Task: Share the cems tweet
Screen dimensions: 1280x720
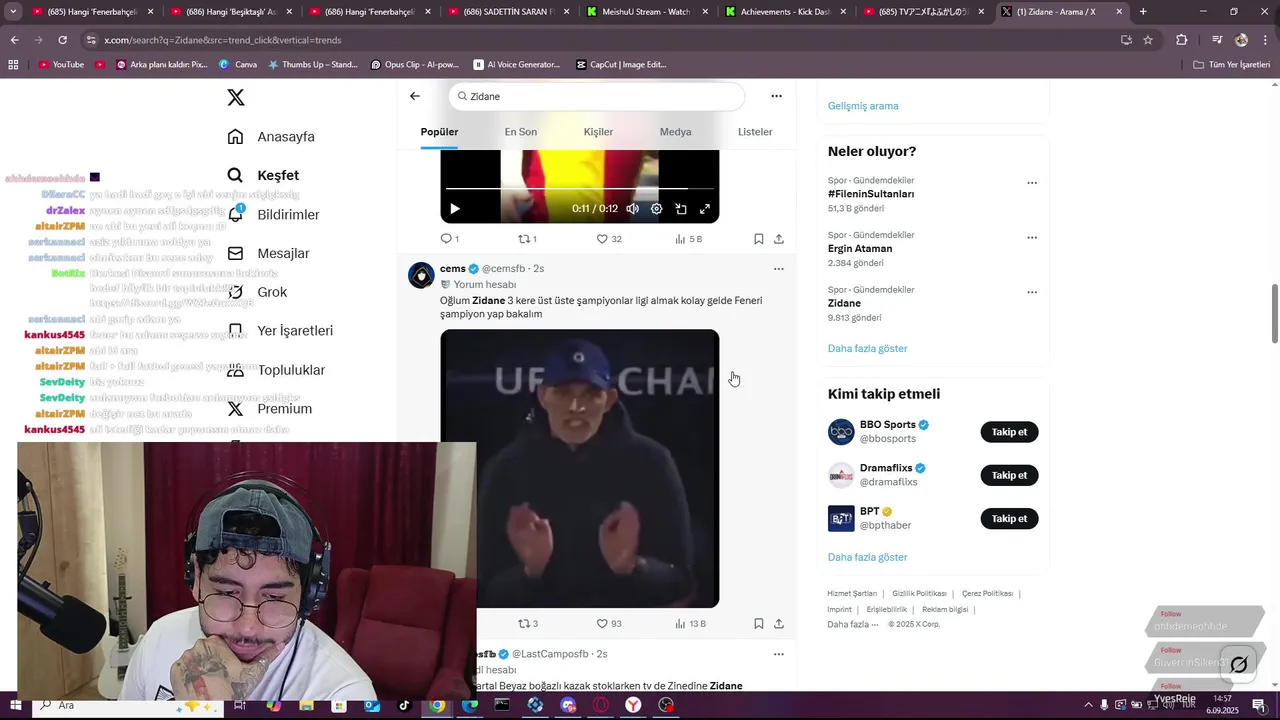Action: [x=779, y=624]
